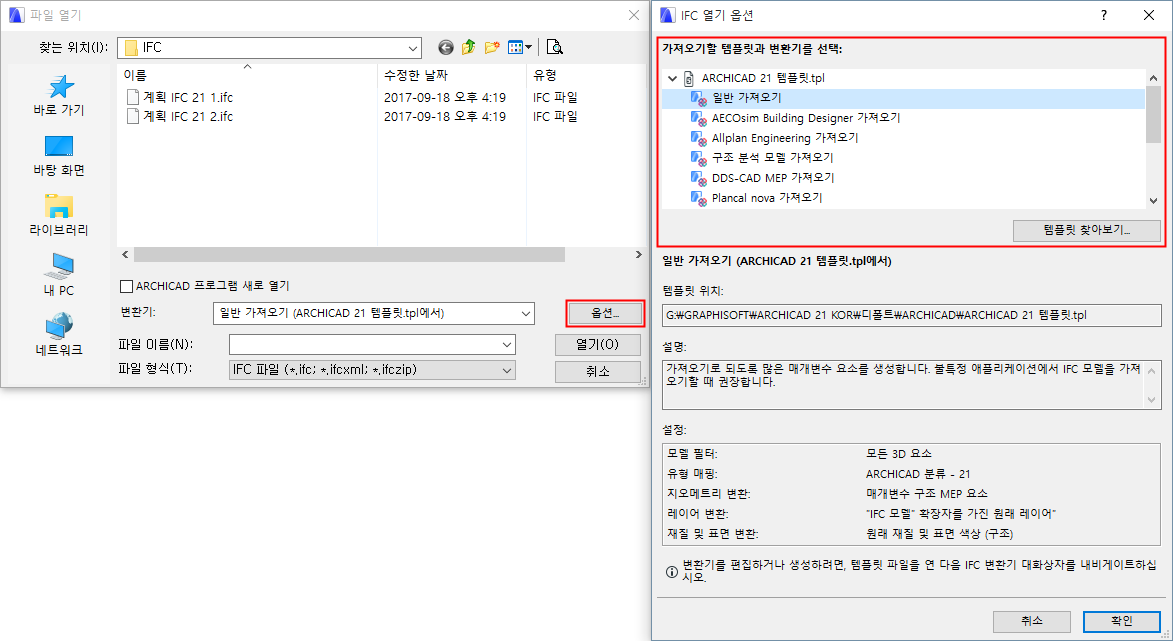The image size is (1173, 641).
Task: Open the 파일 이름 combo box dropdown
Action: [508, 345]
